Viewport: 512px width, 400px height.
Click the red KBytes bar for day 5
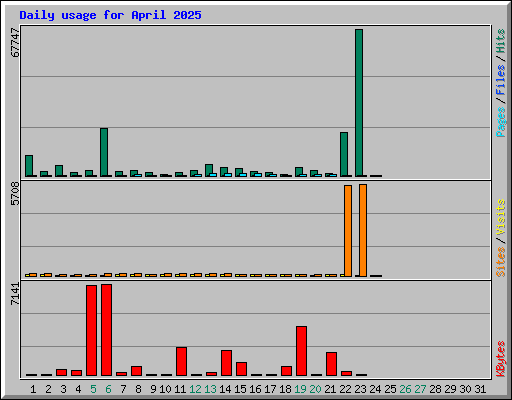point(91,330)
